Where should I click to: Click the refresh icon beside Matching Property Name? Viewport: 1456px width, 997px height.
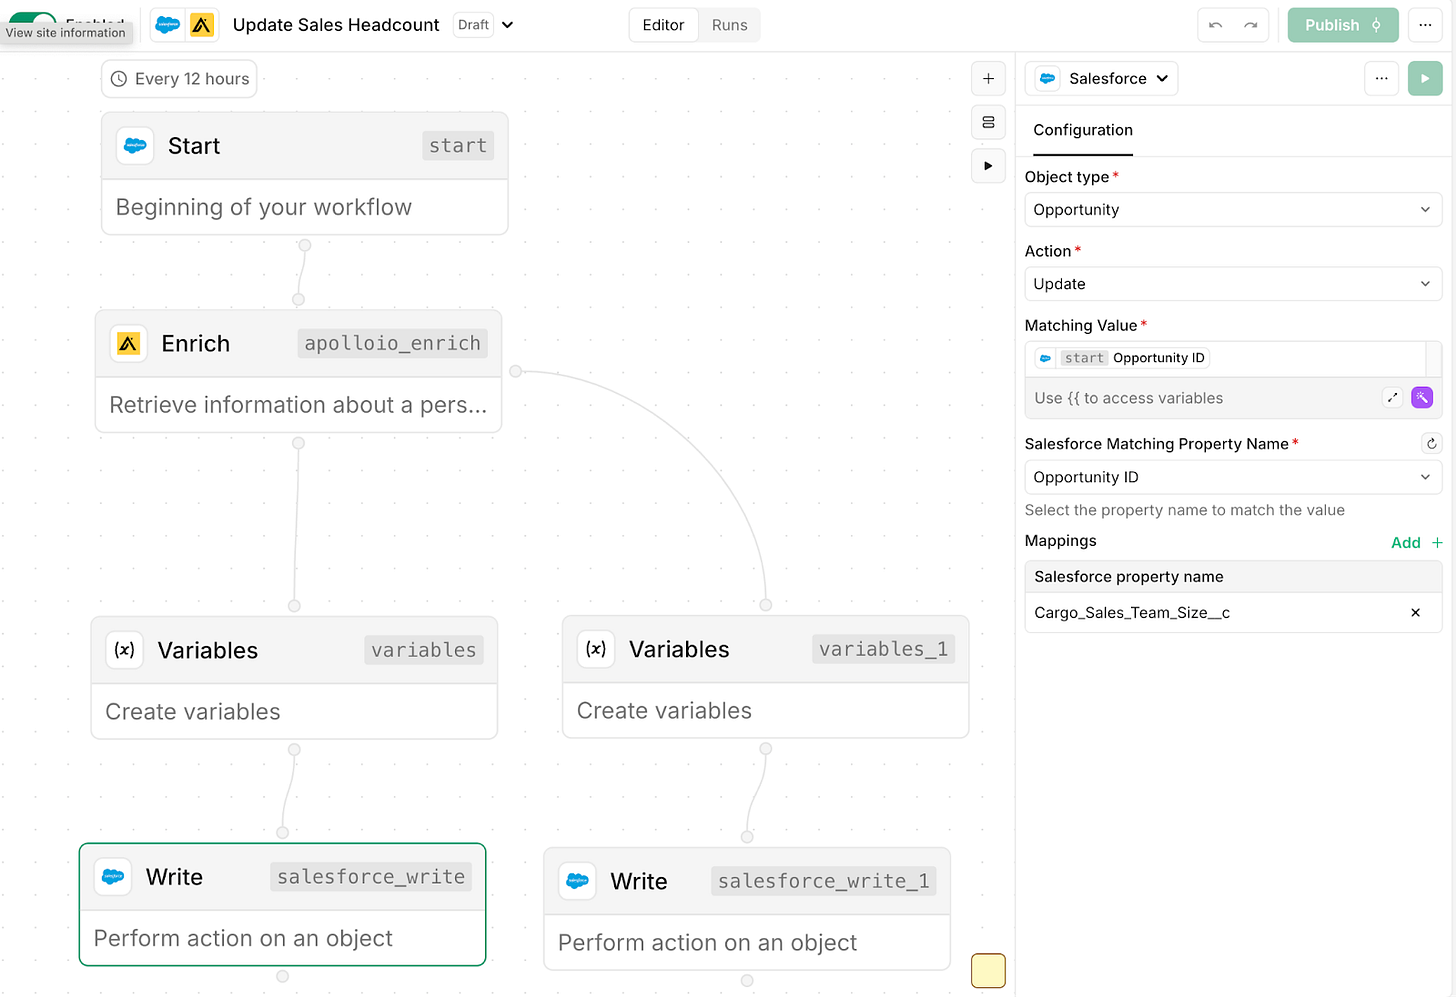coord(1431,444)
